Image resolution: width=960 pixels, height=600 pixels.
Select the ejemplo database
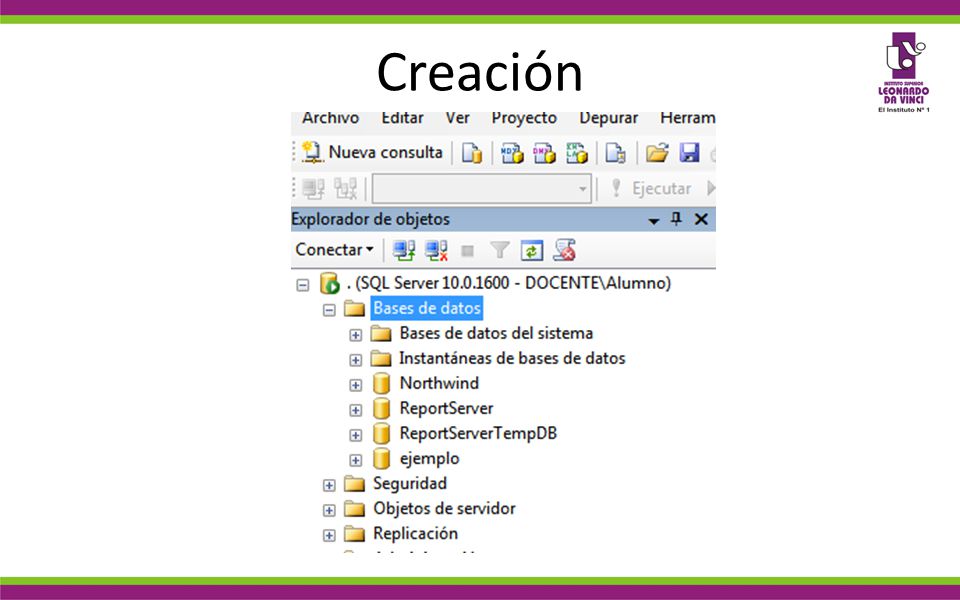[429, 459]
